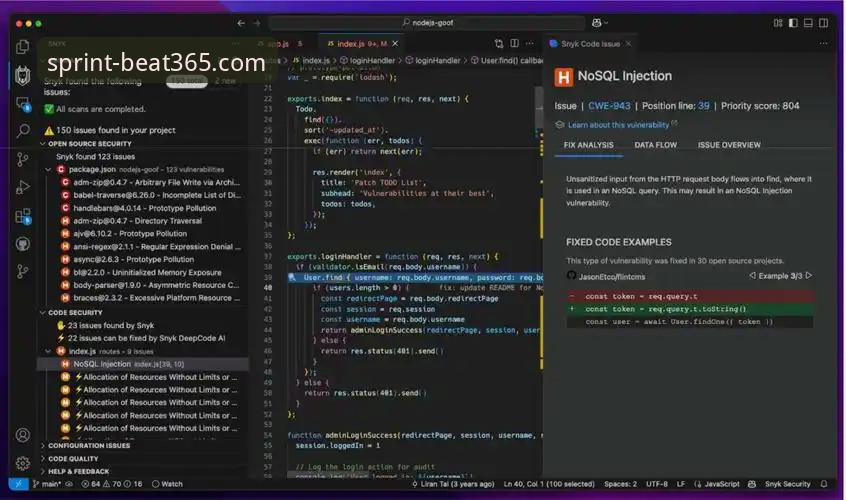Screen dimensions: 846x500
Task: Switch to the Issue Overview tab
Action: coord(729,145)
